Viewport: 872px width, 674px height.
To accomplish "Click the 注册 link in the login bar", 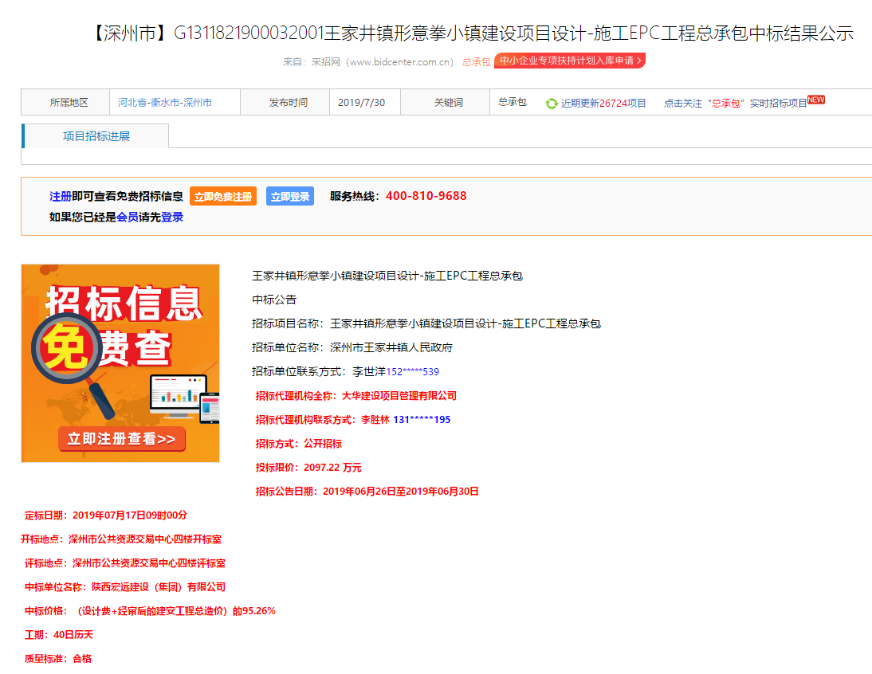I will pyautogui.click(x=60, y=196).
